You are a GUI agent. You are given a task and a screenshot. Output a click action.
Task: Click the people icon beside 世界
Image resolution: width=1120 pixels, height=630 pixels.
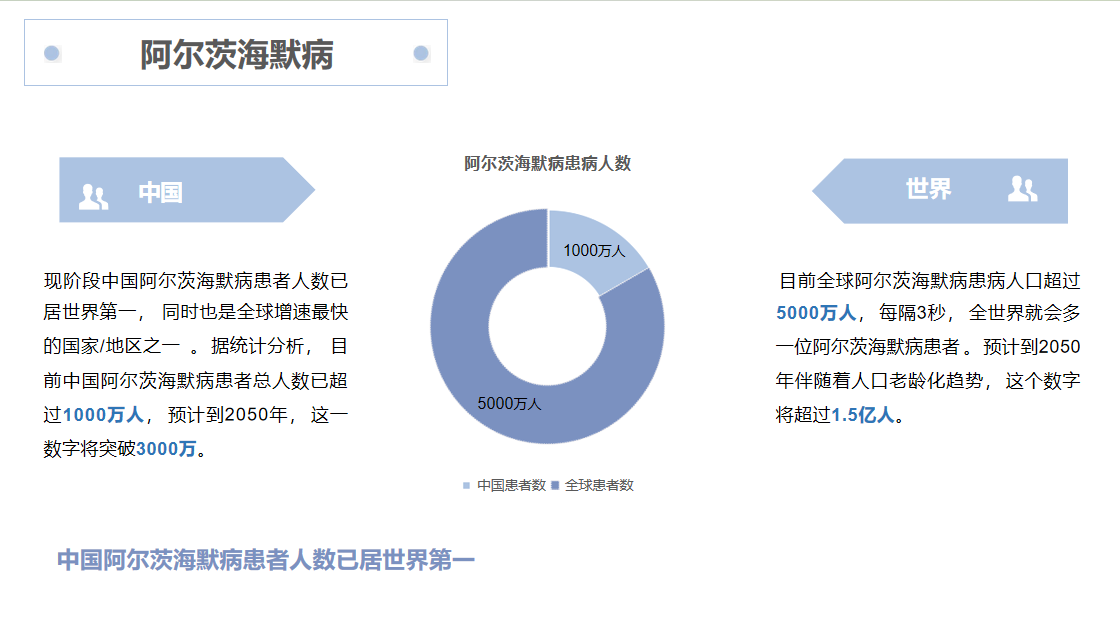pos(1022,189)
